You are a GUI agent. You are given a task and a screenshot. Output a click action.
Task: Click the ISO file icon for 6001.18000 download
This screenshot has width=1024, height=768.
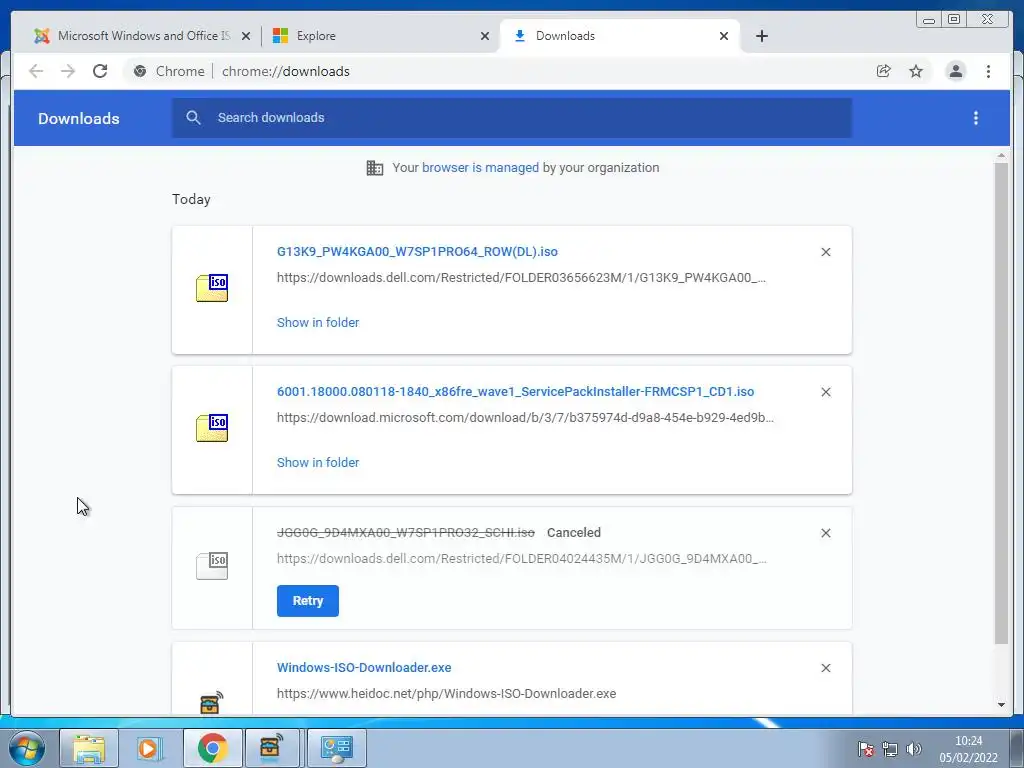pos(212,428)
